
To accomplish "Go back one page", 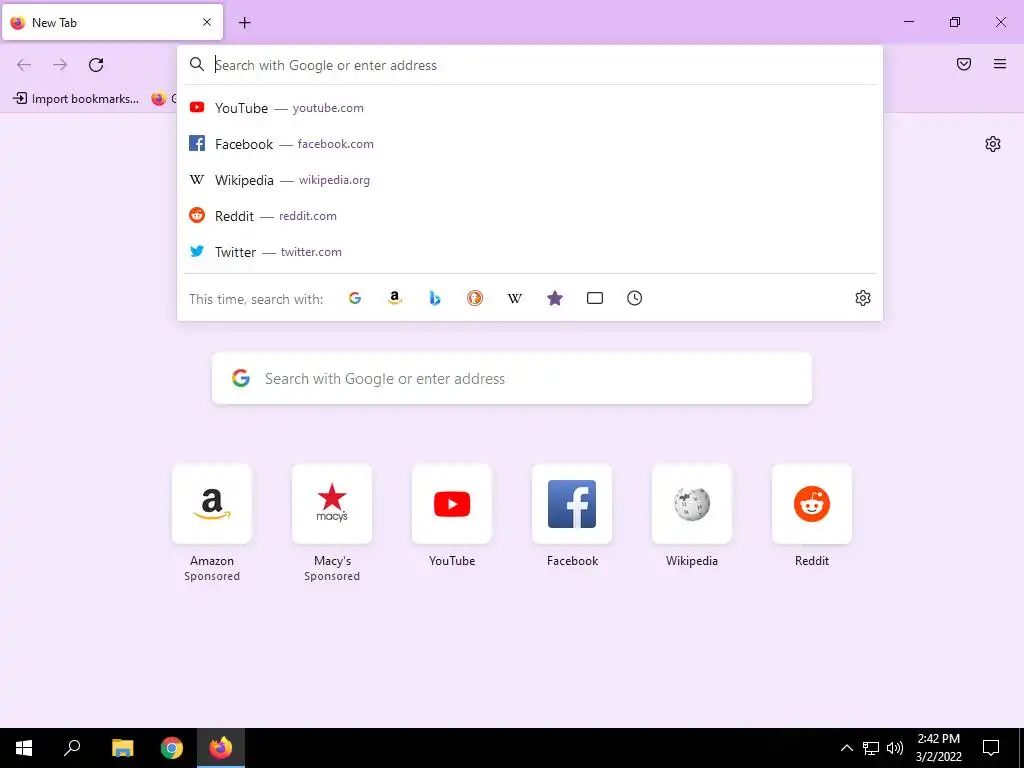I will [x=24, y=65].
